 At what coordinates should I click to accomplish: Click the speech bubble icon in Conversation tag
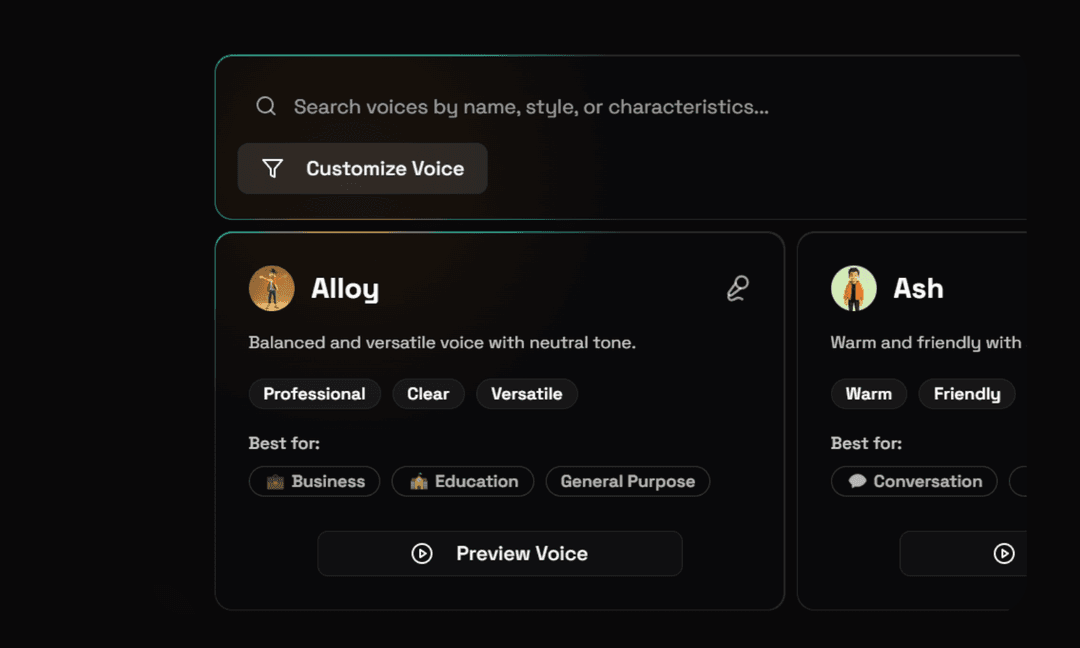click(857, 482)
